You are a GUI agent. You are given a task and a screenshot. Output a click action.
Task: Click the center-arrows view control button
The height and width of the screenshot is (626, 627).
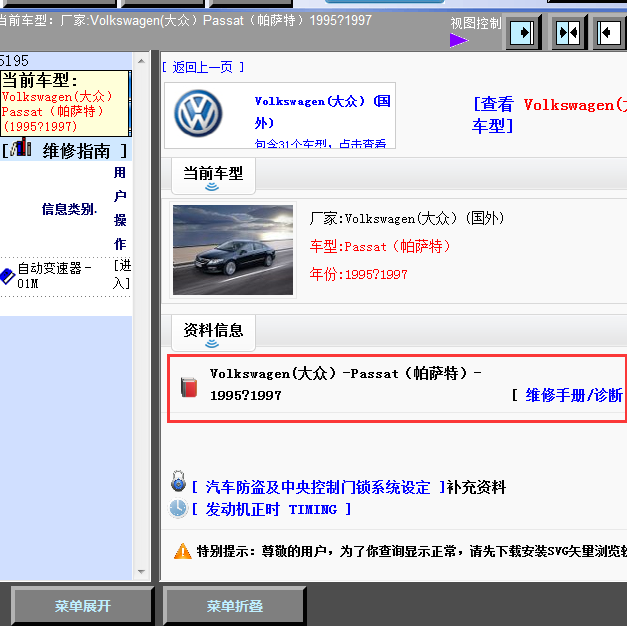click(x=569, y=32)
